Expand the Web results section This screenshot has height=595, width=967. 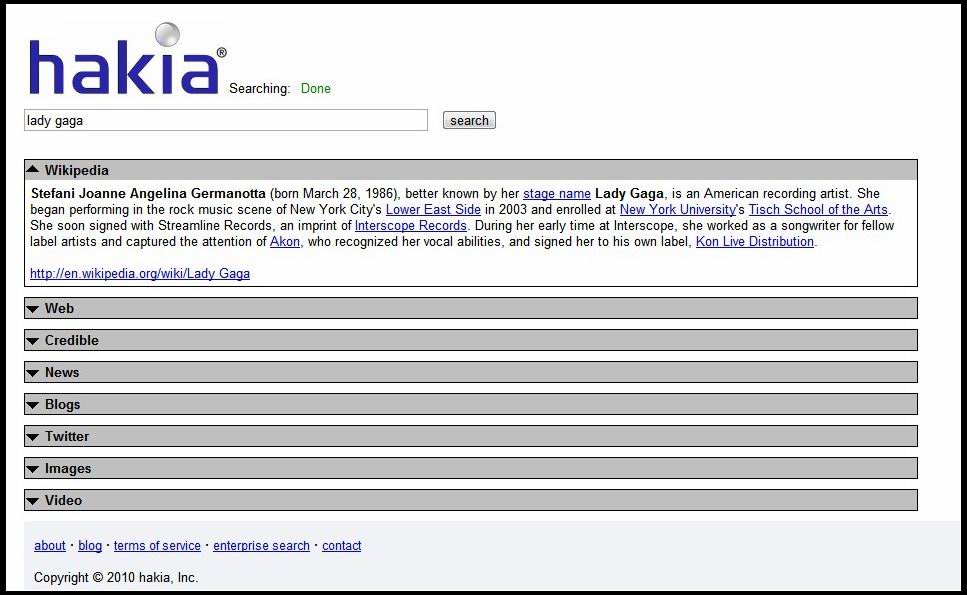tap(471, 308)
